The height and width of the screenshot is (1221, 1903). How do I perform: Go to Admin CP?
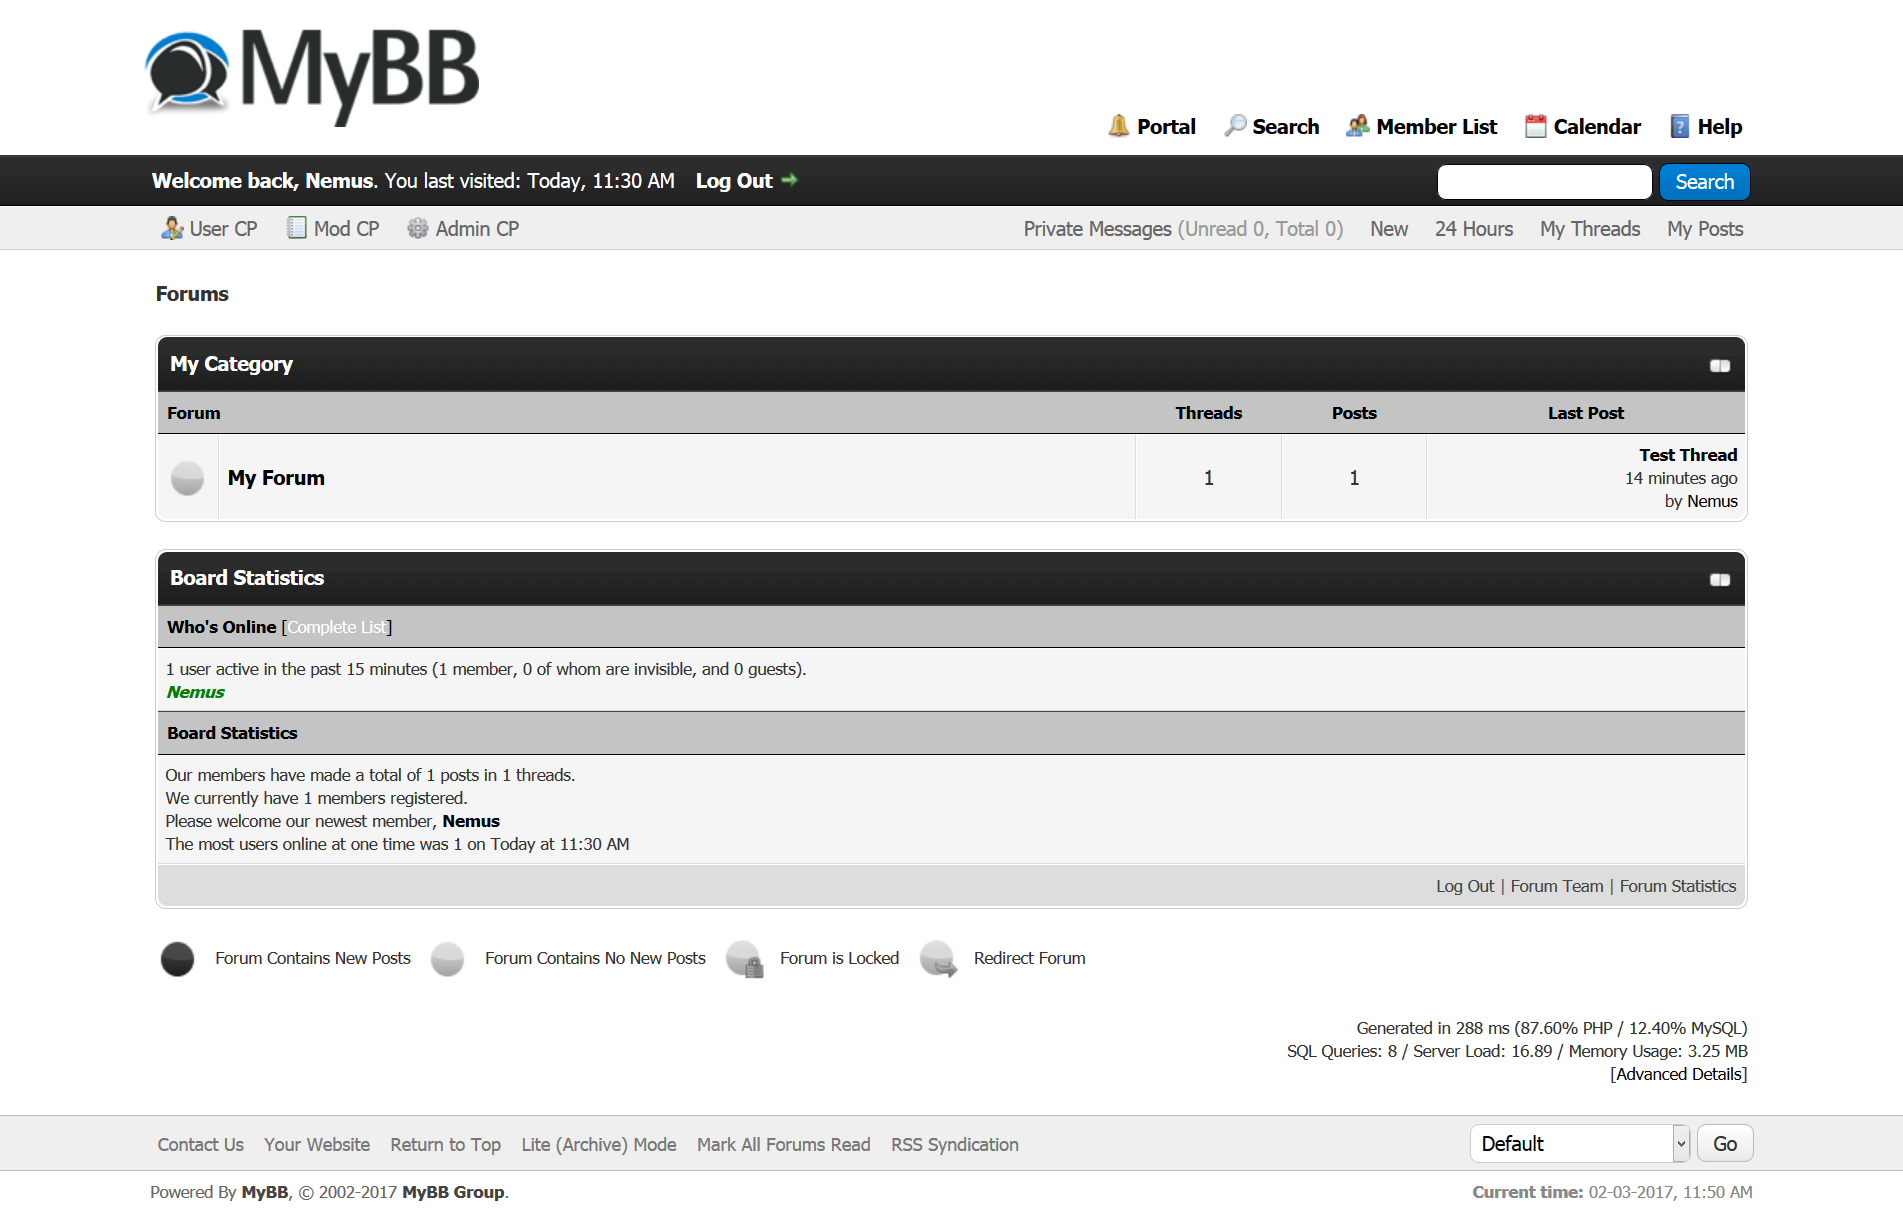[477, 228]
